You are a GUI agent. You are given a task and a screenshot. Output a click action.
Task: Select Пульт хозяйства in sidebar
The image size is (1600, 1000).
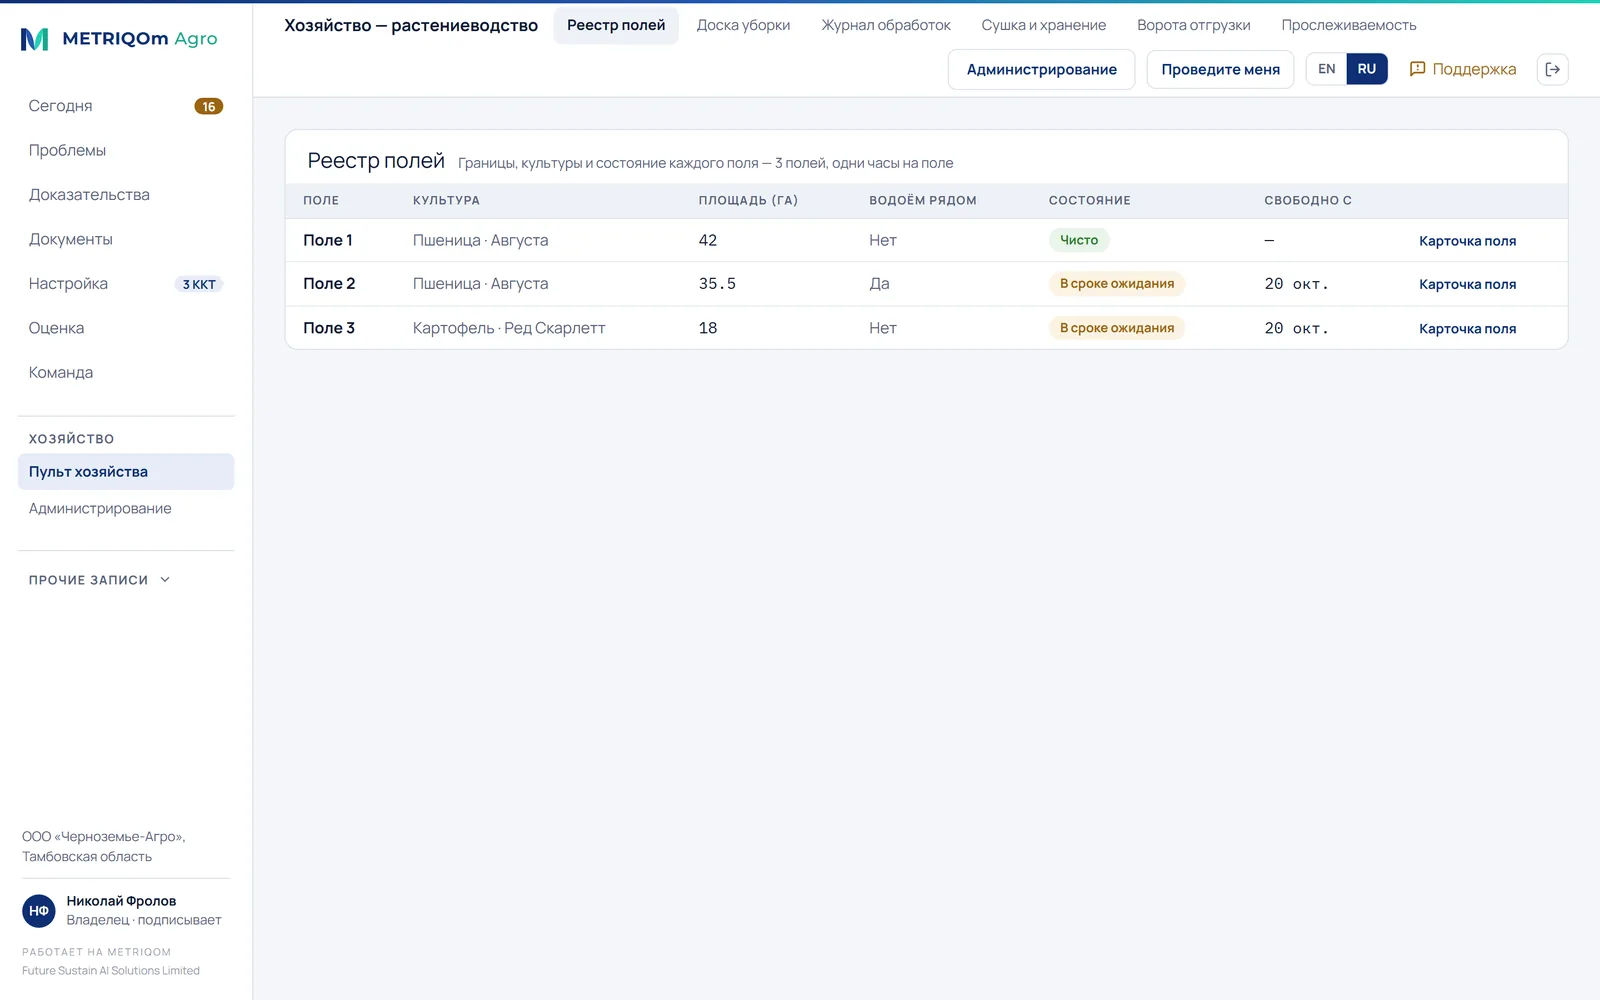(x=126, y=472)
